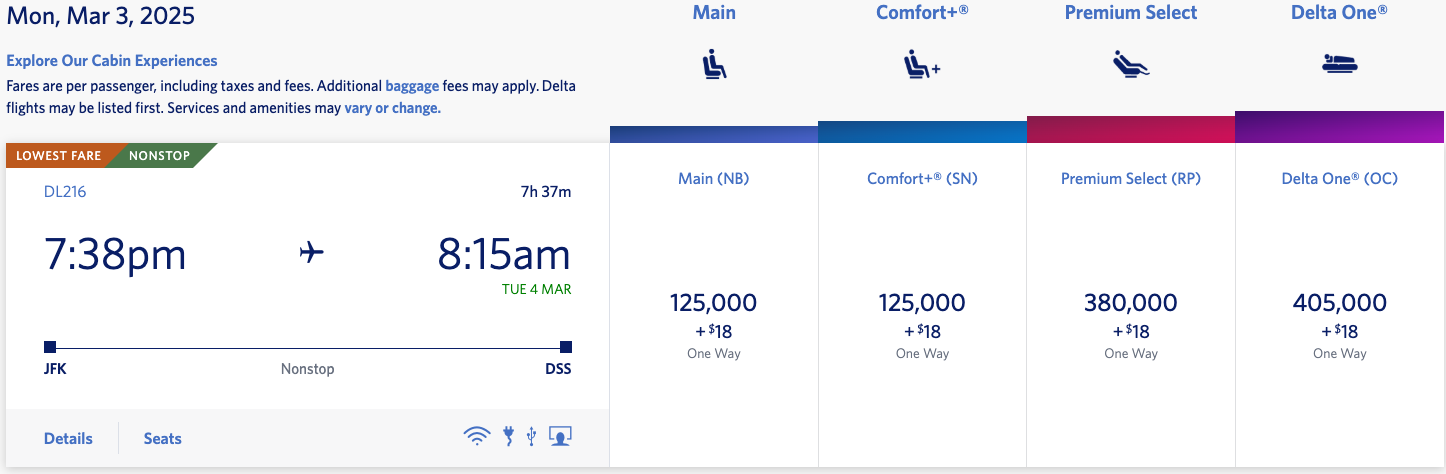Click the purple Delta One color bar
The image size is (1446, 474).
pyautogui.click(x=1339, y=128)
